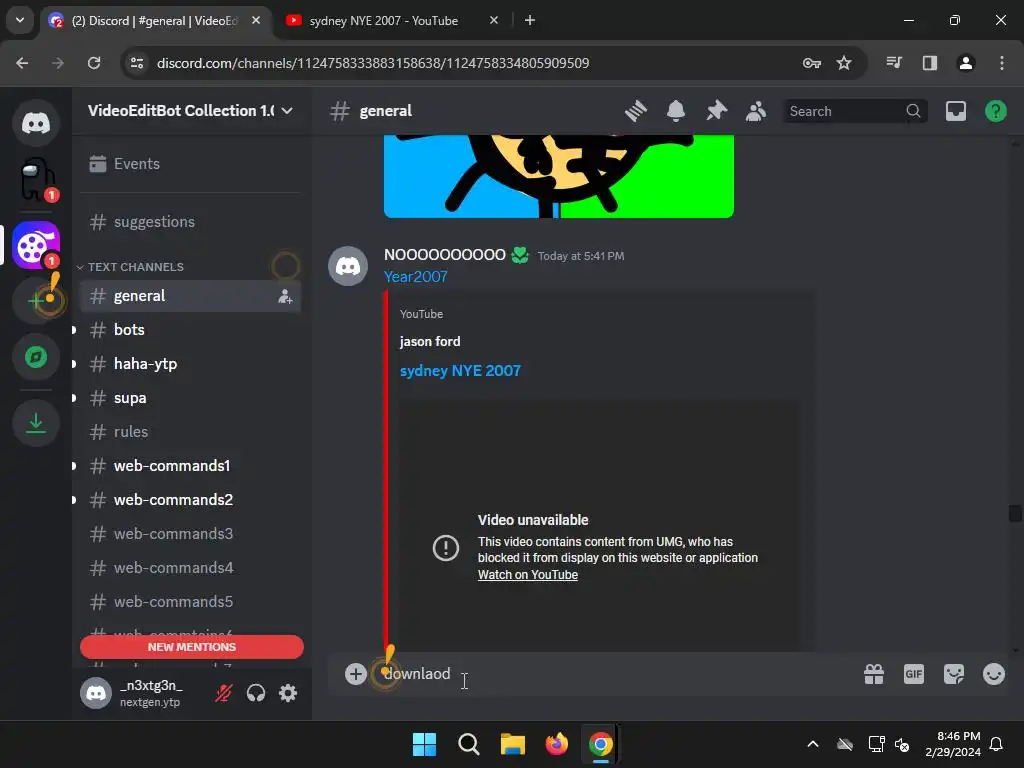Open the bots channel
Image resolution: width=1024 pixels, height=768 pixels.
click(190, 330)
